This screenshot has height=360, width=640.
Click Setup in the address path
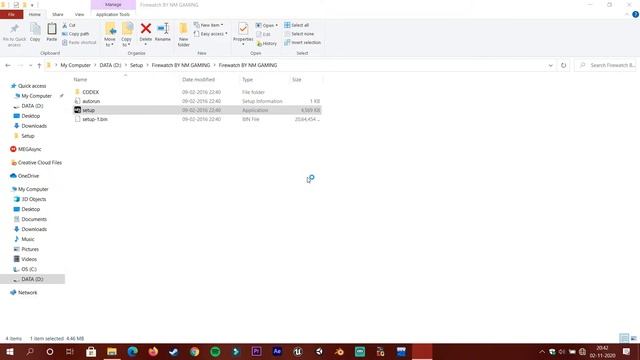[x=136, y=65]
